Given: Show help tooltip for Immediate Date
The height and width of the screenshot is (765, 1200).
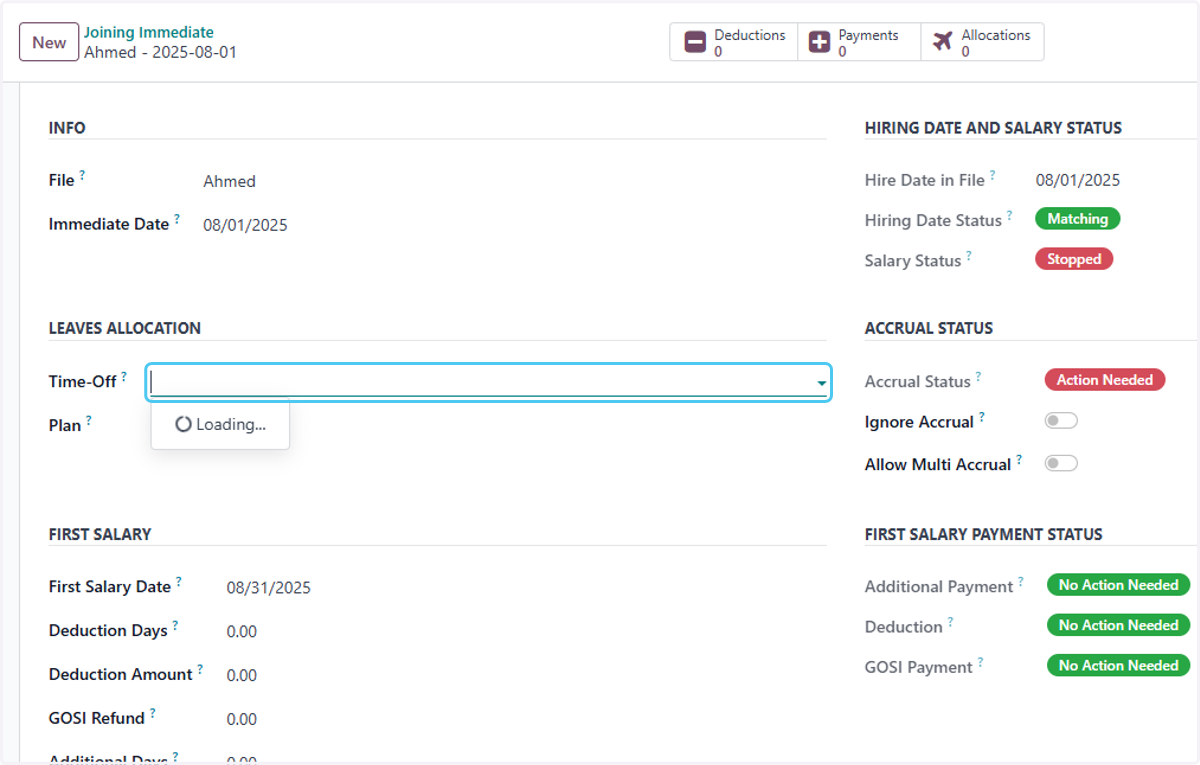Looking at the screenshot, I should tap(177, 218).
